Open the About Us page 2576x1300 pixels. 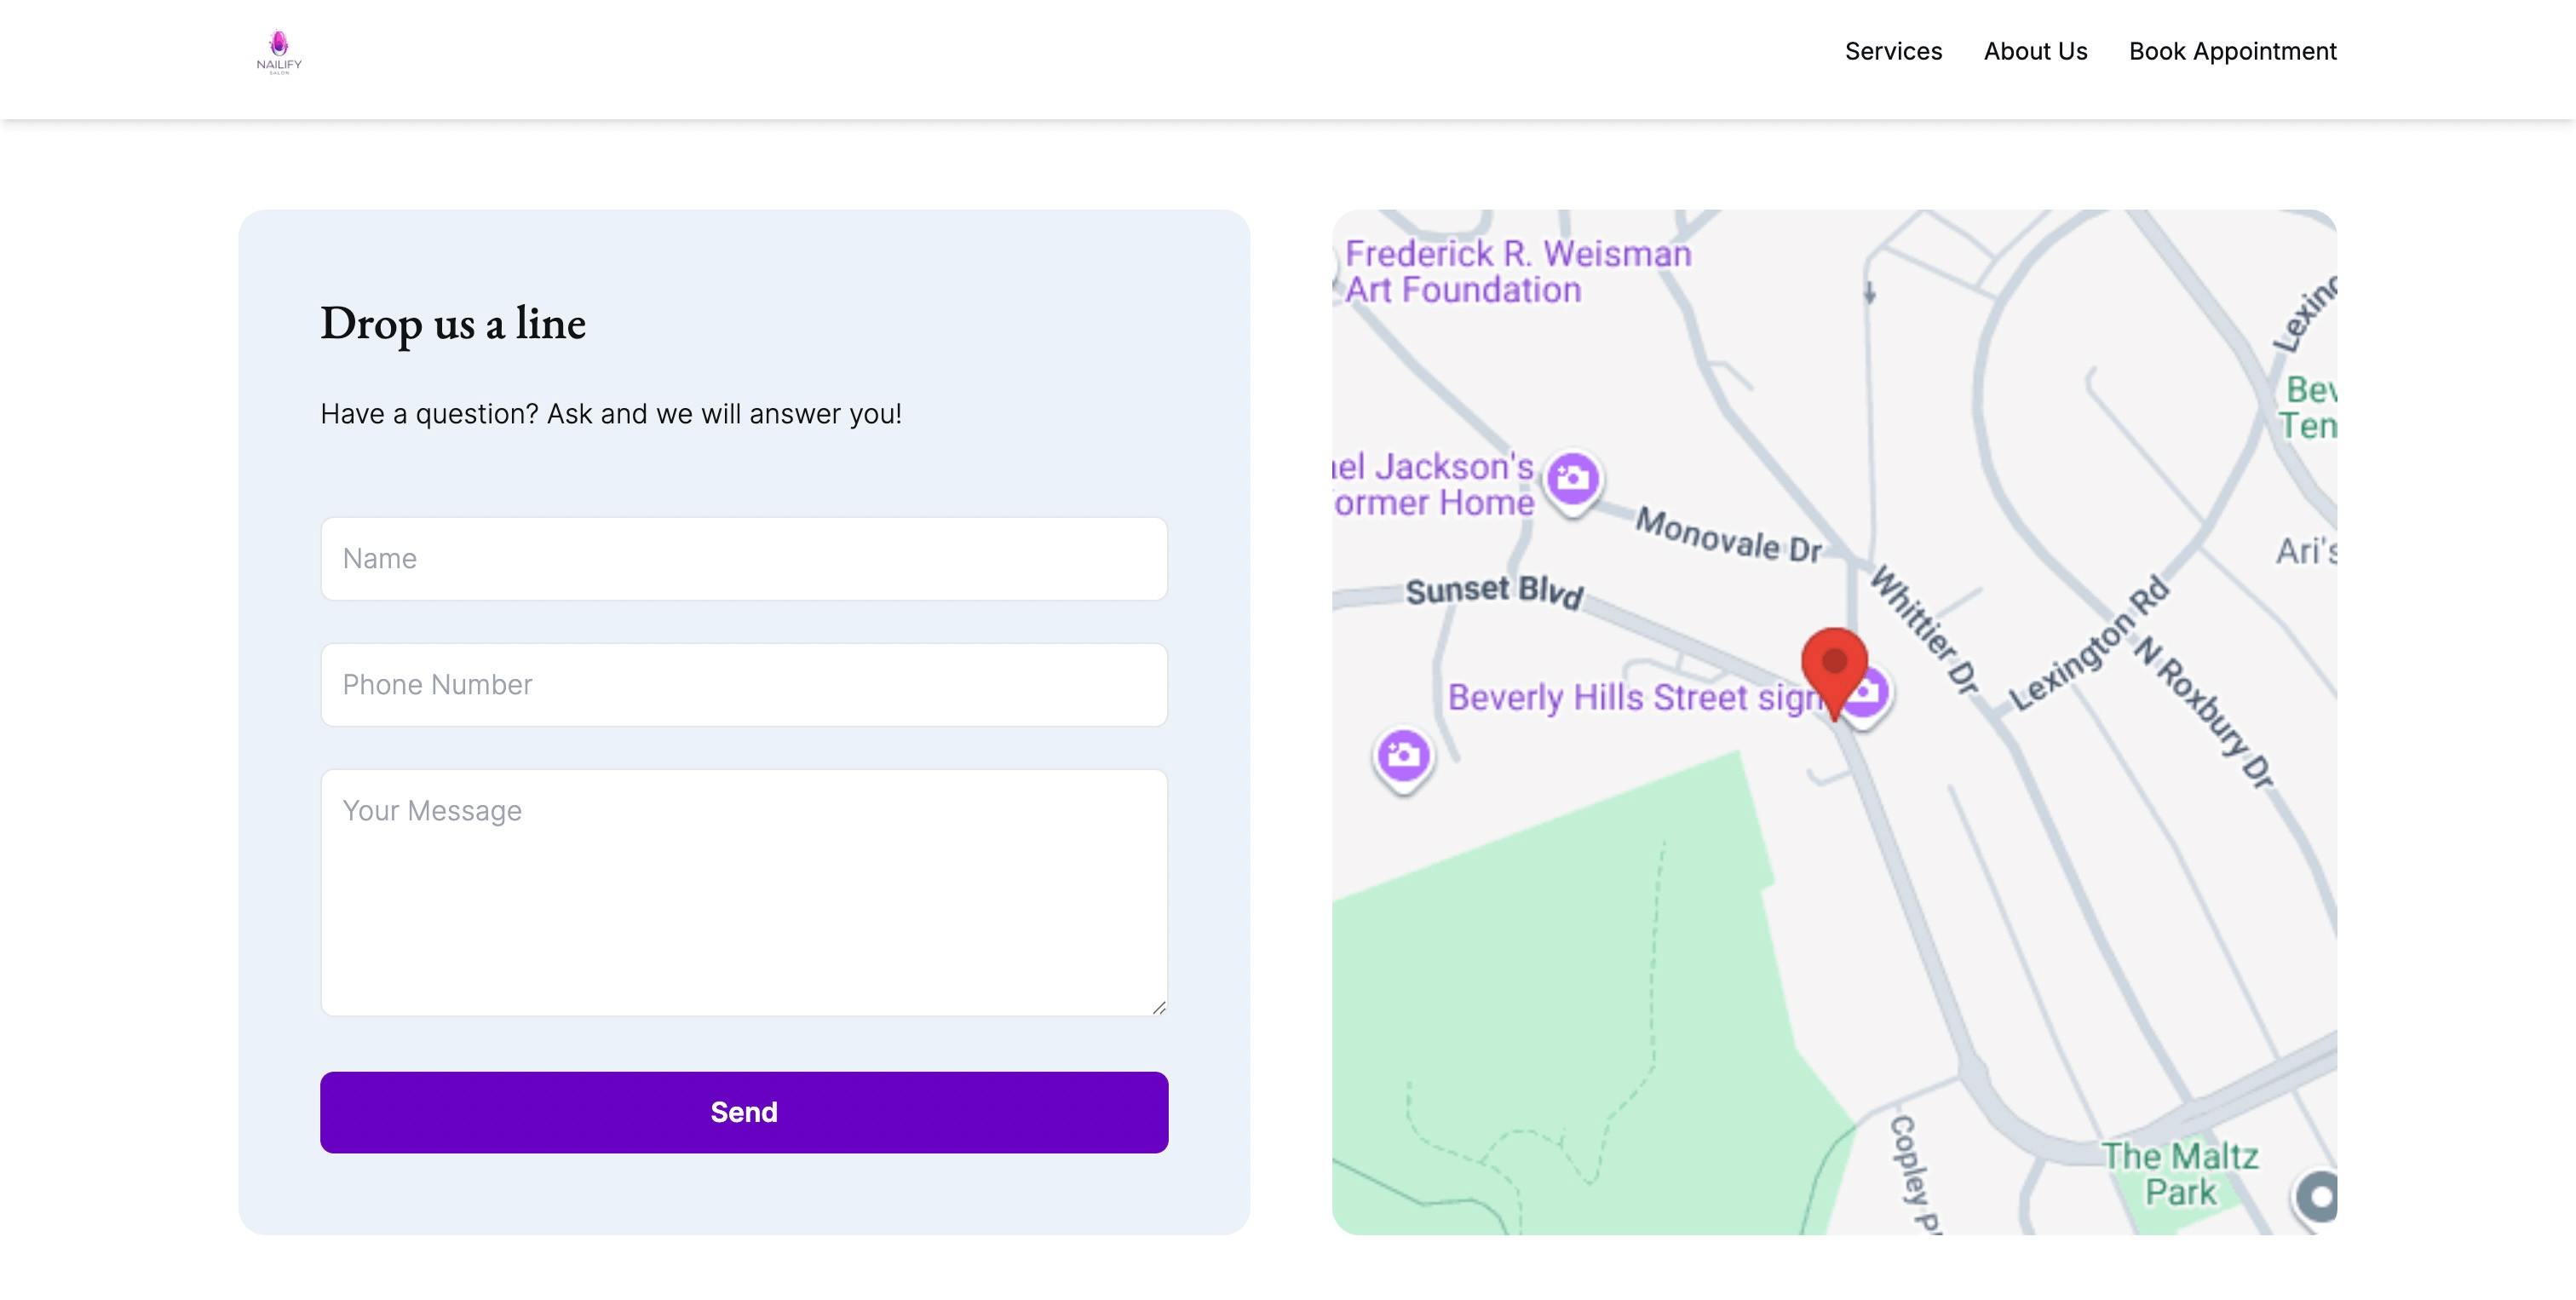click(x=2035, y=51)
